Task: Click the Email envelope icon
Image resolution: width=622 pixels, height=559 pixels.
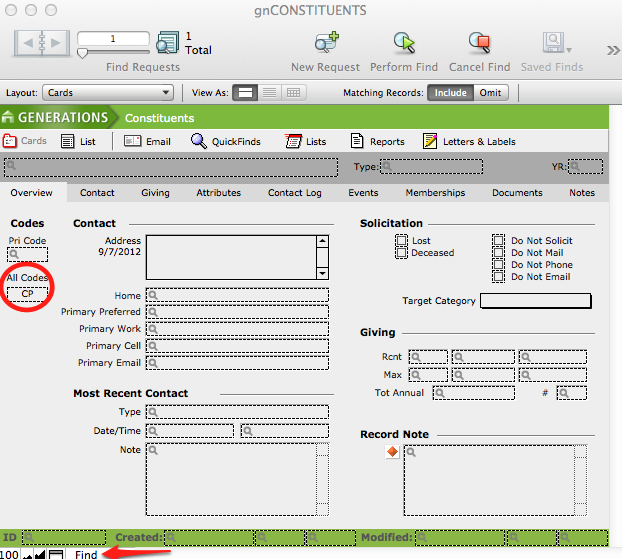Action: [x=133, y=141]
